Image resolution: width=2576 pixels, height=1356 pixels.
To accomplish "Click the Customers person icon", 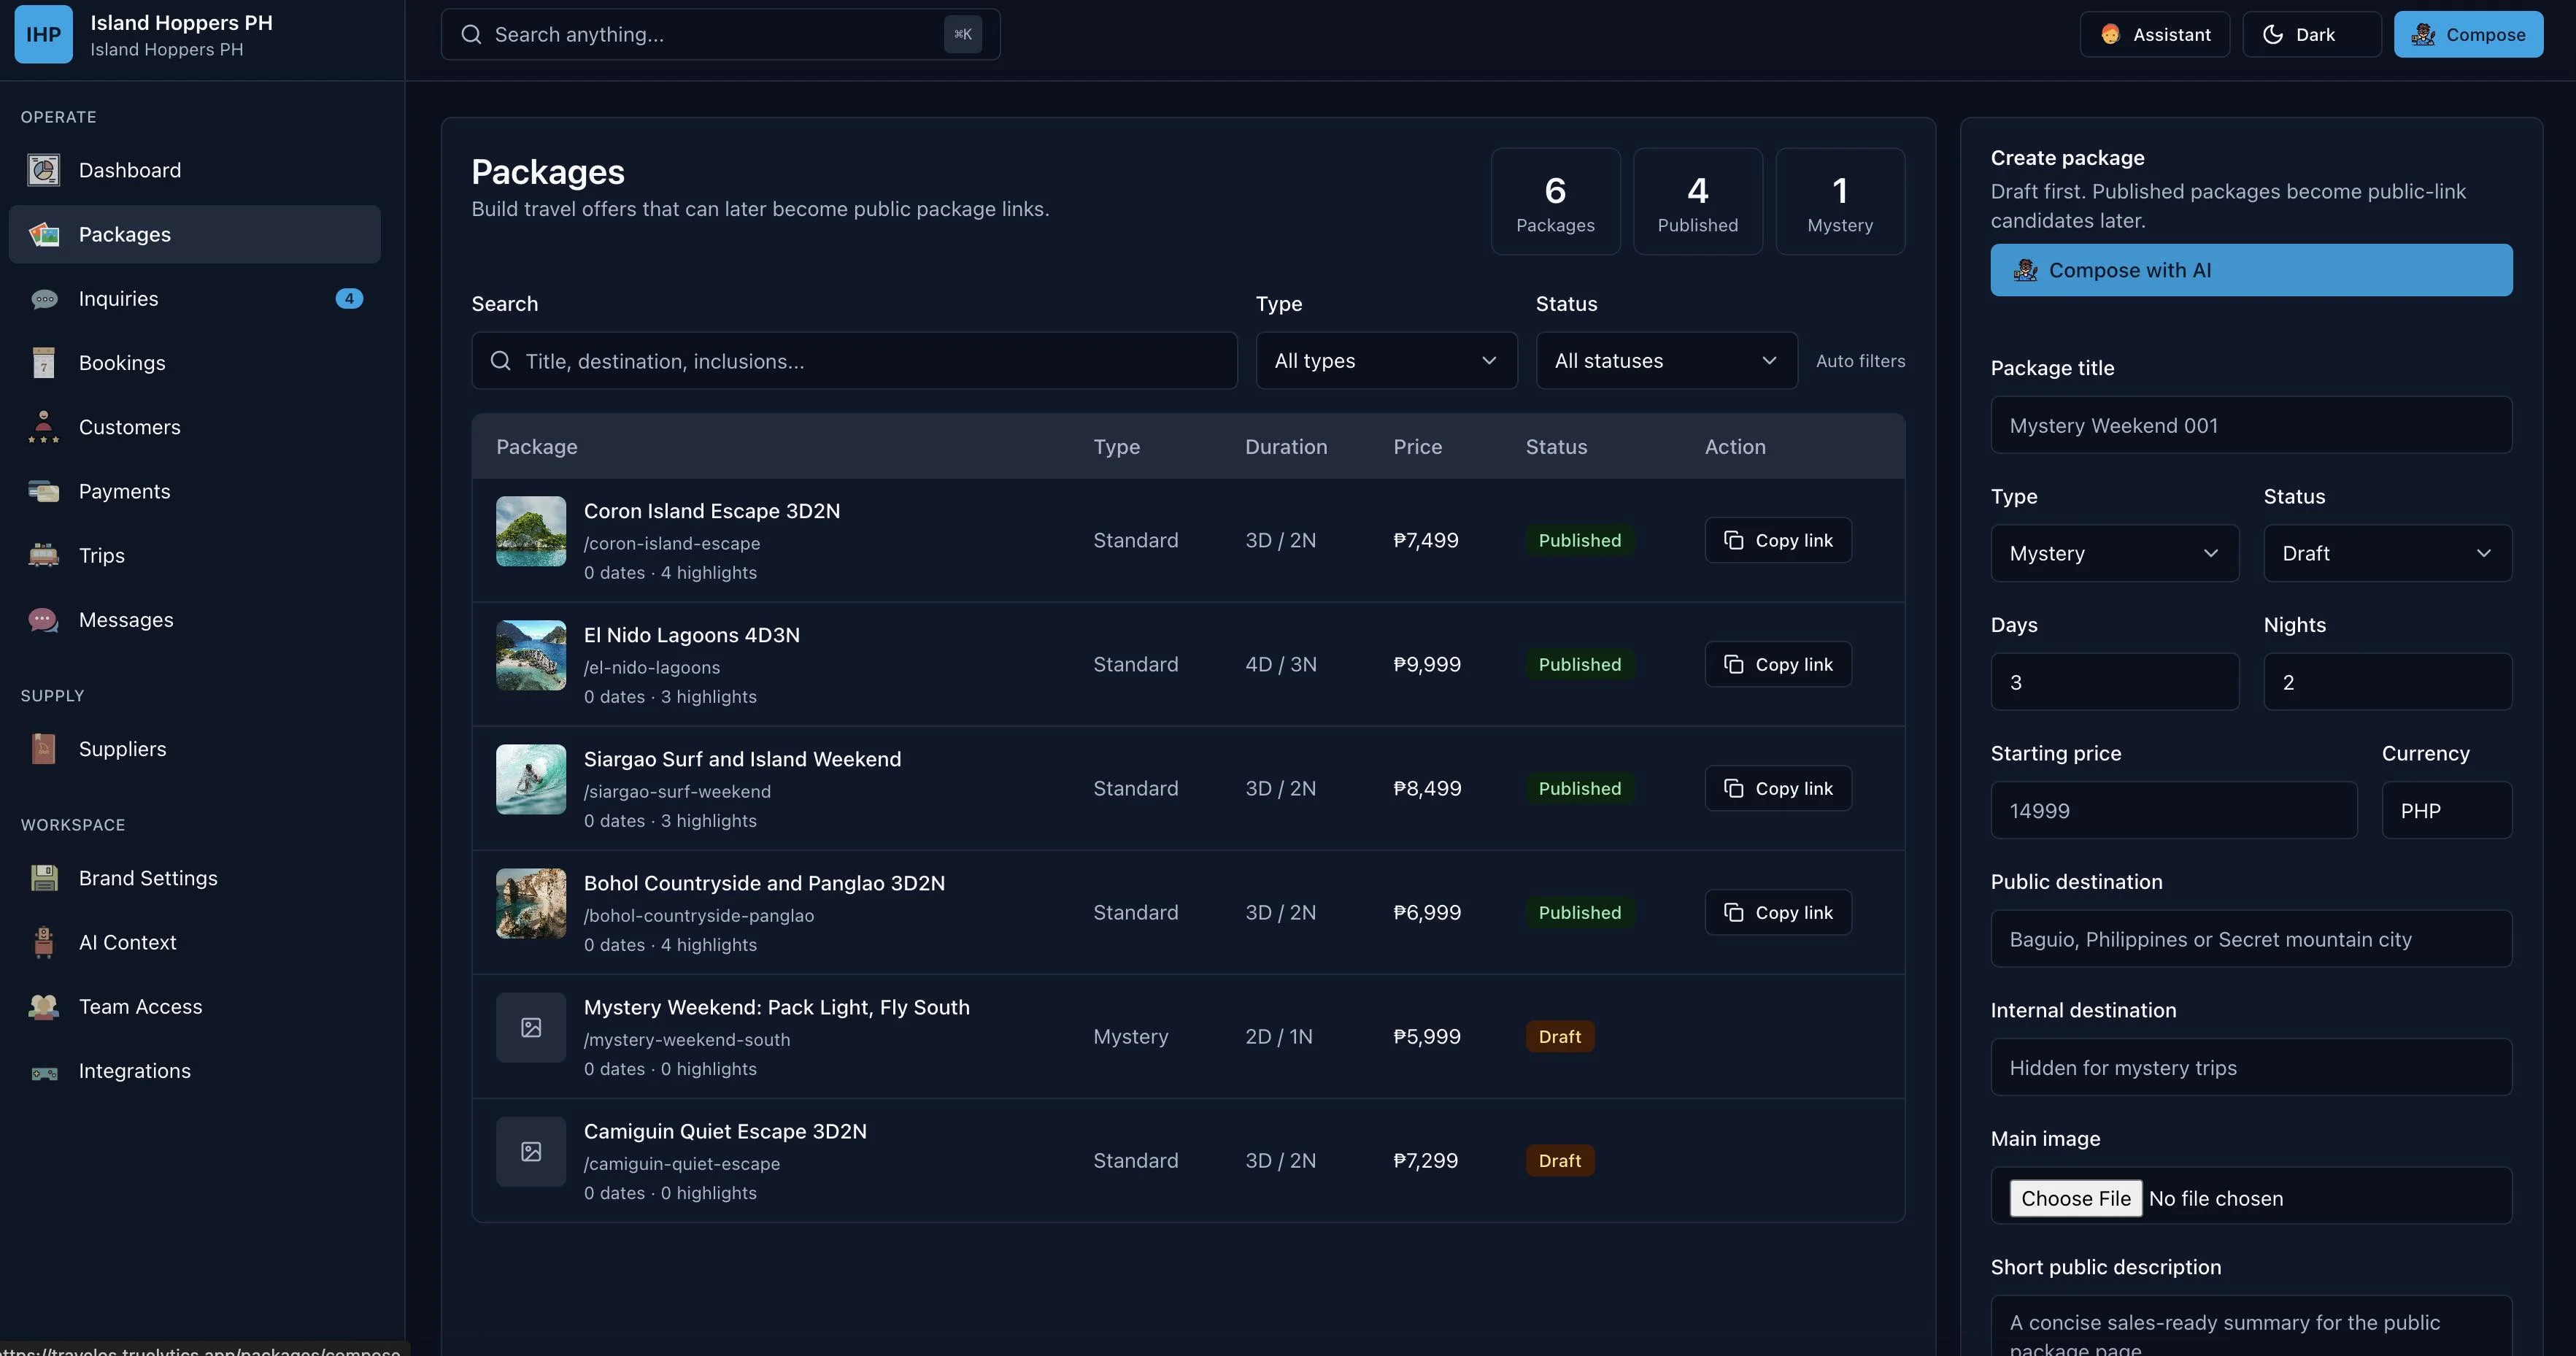I will point(43,427).
